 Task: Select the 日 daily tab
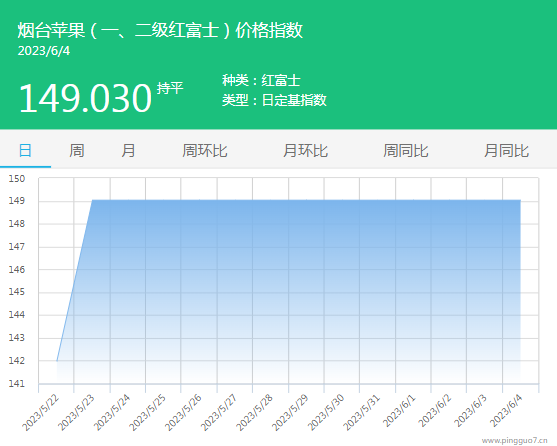point(25,151)
